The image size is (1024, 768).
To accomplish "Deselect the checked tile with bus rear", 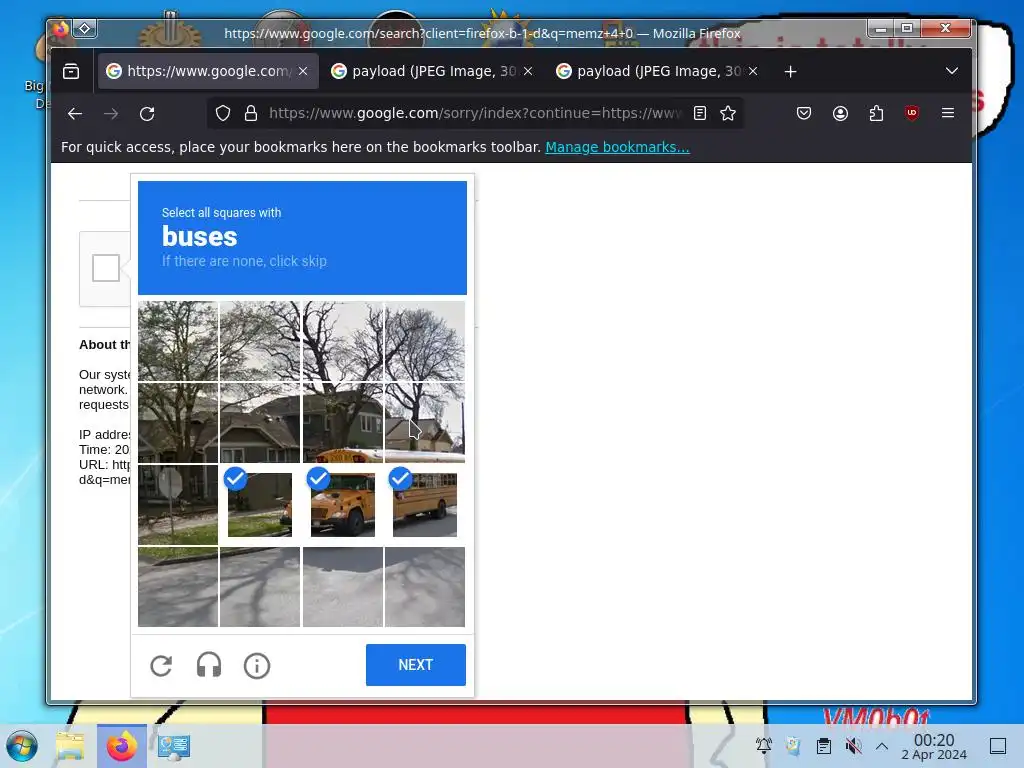I will tap(425, 505).
